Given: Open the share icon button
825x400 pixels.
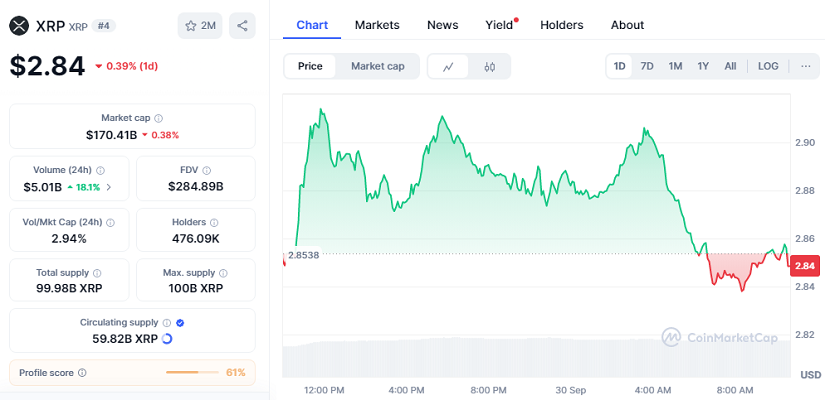Looking at the screenshot, I should coord(242,26).
